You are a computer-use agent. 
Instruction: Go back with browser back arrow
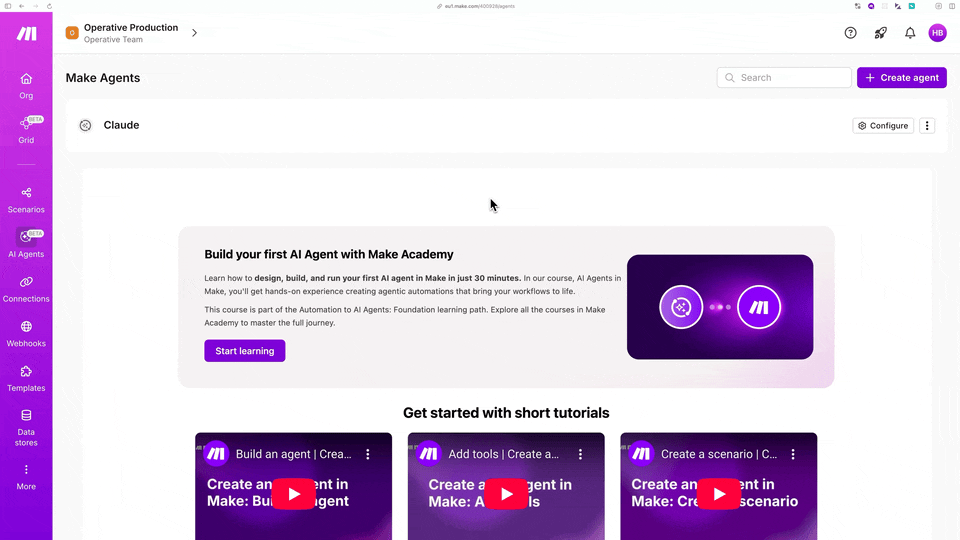[x=21, y=6]
